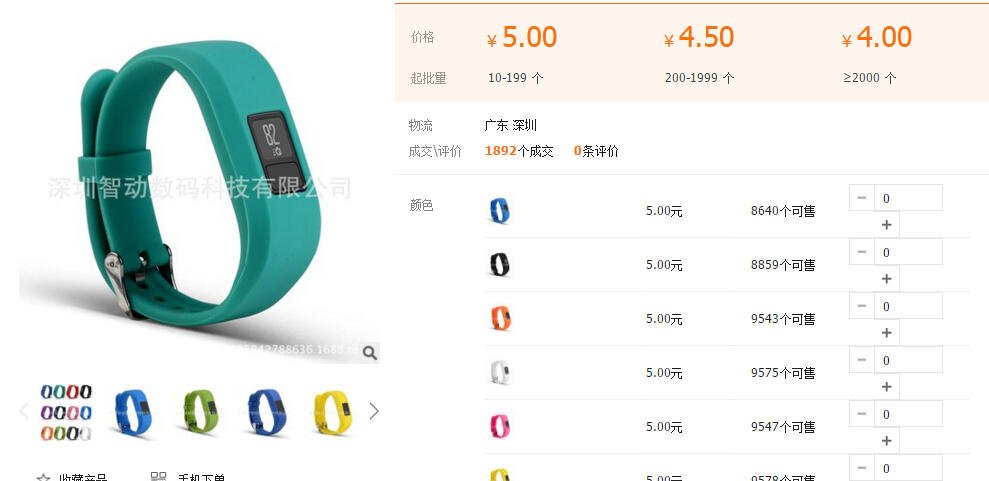Viewport: 989px width, 481px height.
Task: Increase white wristband quantity with plus
Action: coord(886,386)
